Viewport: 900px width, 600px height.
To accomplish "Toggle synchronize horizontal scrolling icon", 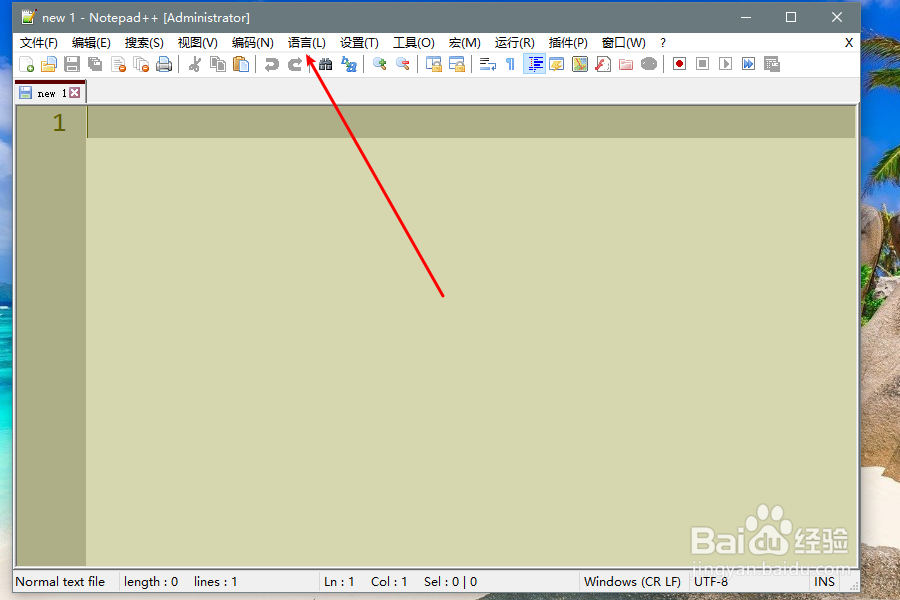I will click(x=457, y=64).
